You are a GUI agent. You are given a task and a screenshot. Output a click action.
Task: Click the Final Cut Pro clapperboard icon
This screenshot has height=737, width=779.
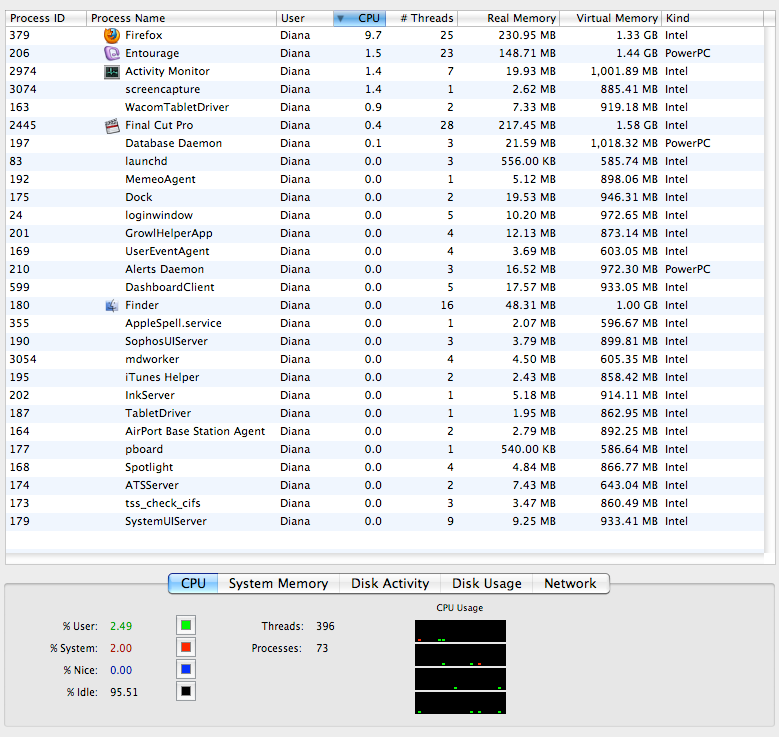click(x=112, y=126)
